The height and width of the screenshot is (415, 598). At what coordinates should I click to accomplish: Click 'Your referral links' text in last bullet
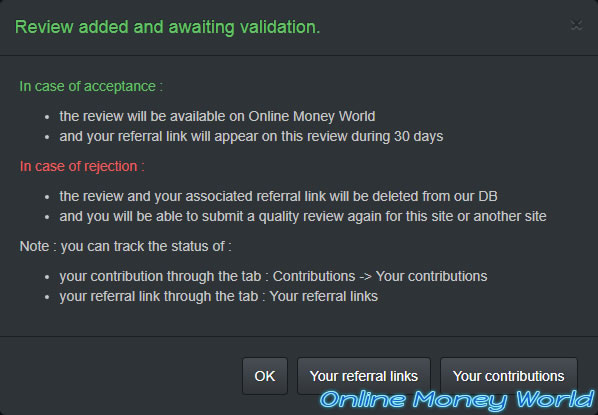(324, 296)
